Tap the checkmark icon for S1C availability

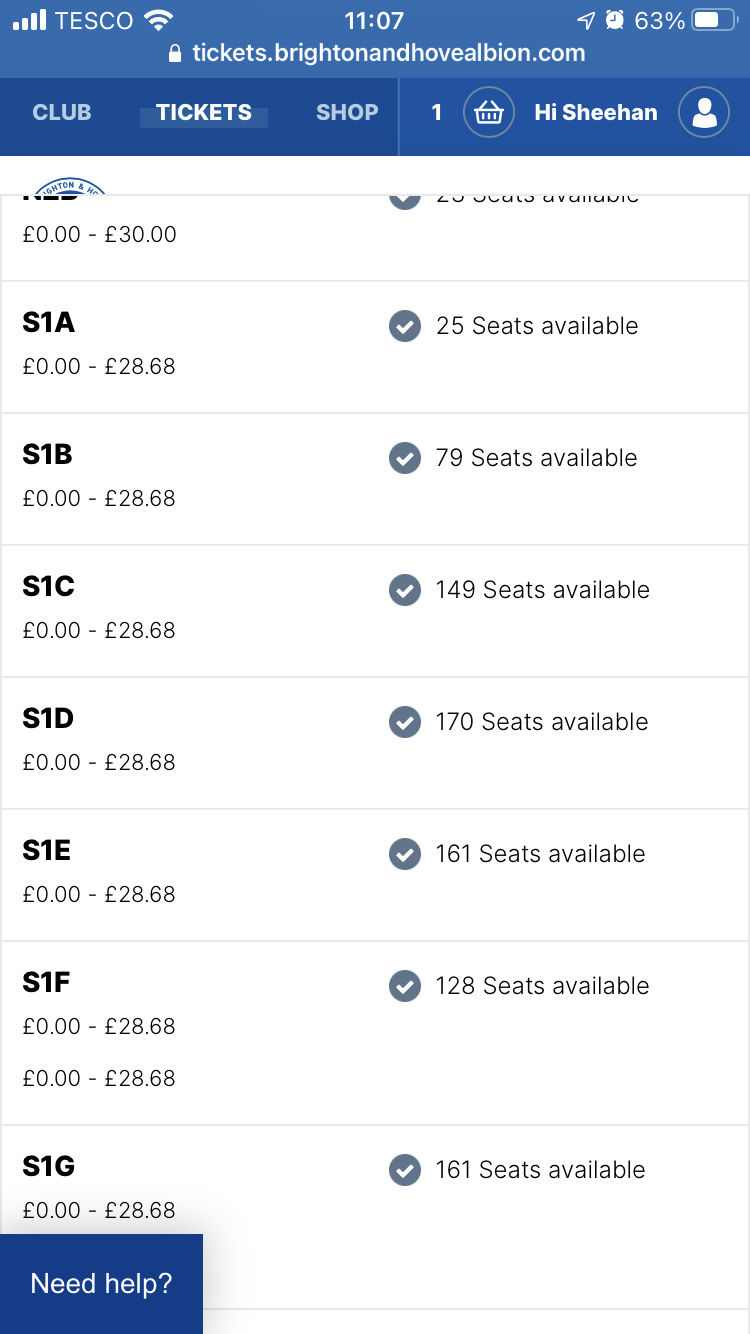404,590
